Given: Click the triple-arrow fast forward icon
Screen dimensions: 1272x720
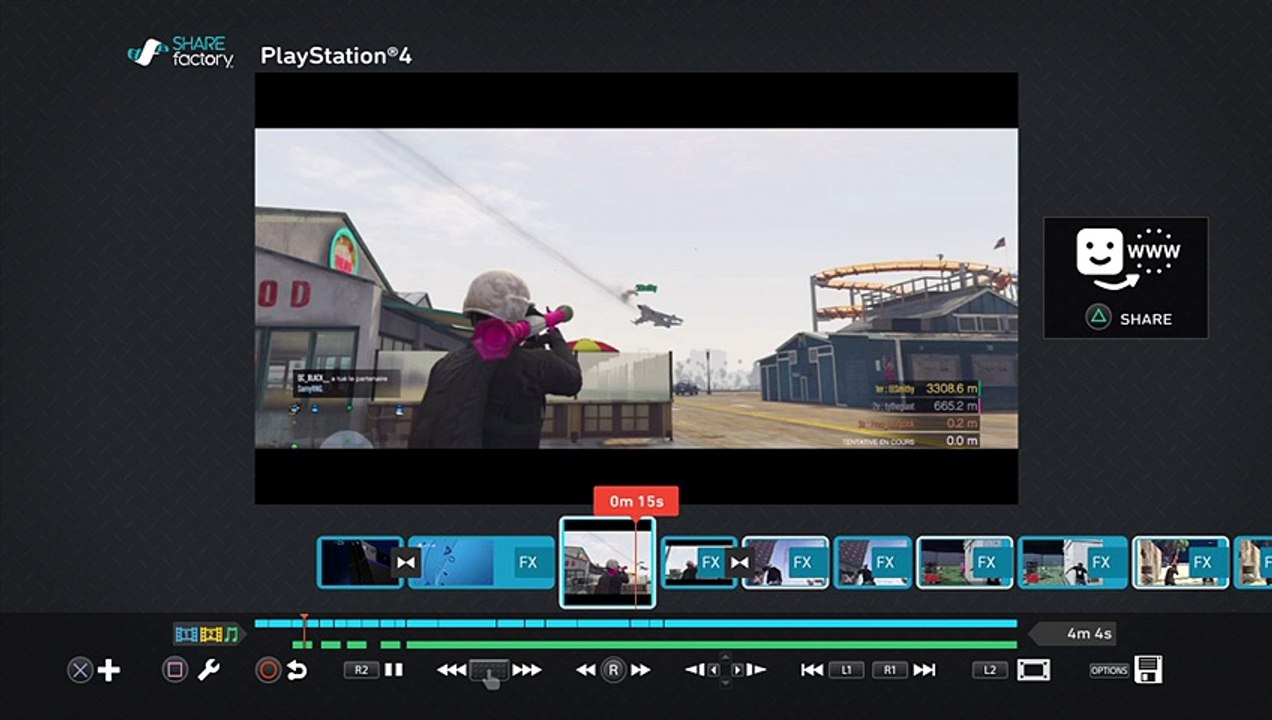Looking at the screenshot, I should (x=527, y=670).
